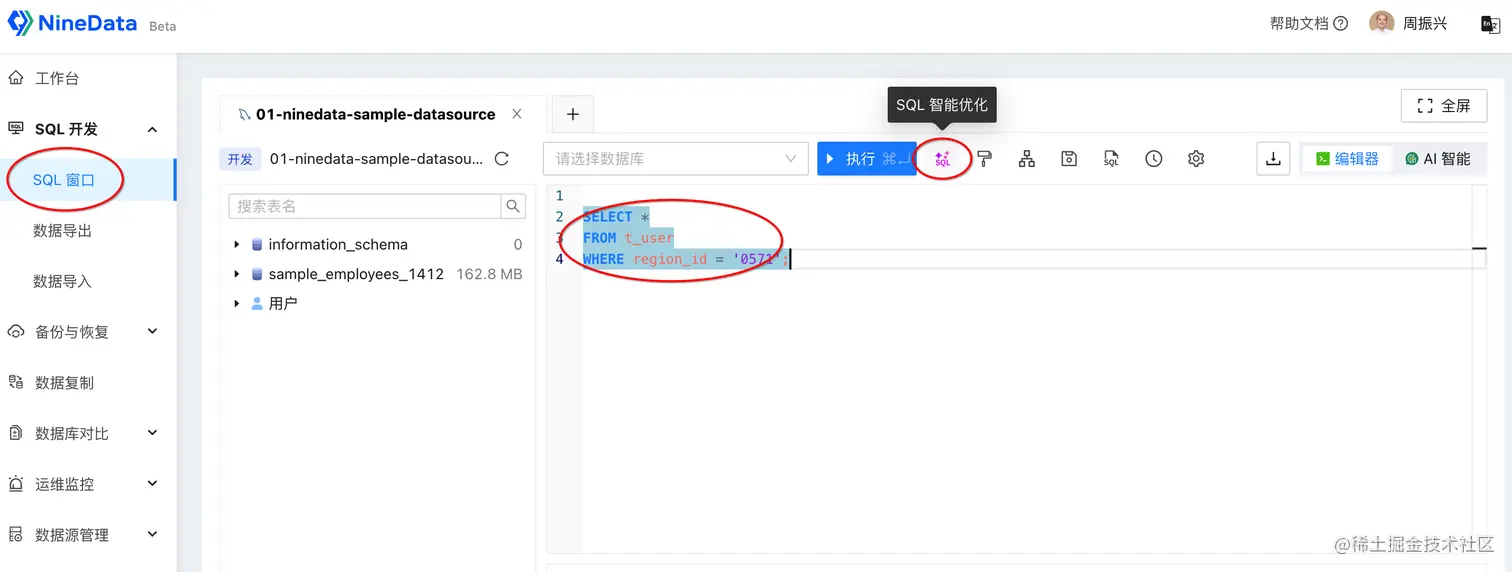
Task: Click the 运维监控 alarm icon
Action: point(16,484)
